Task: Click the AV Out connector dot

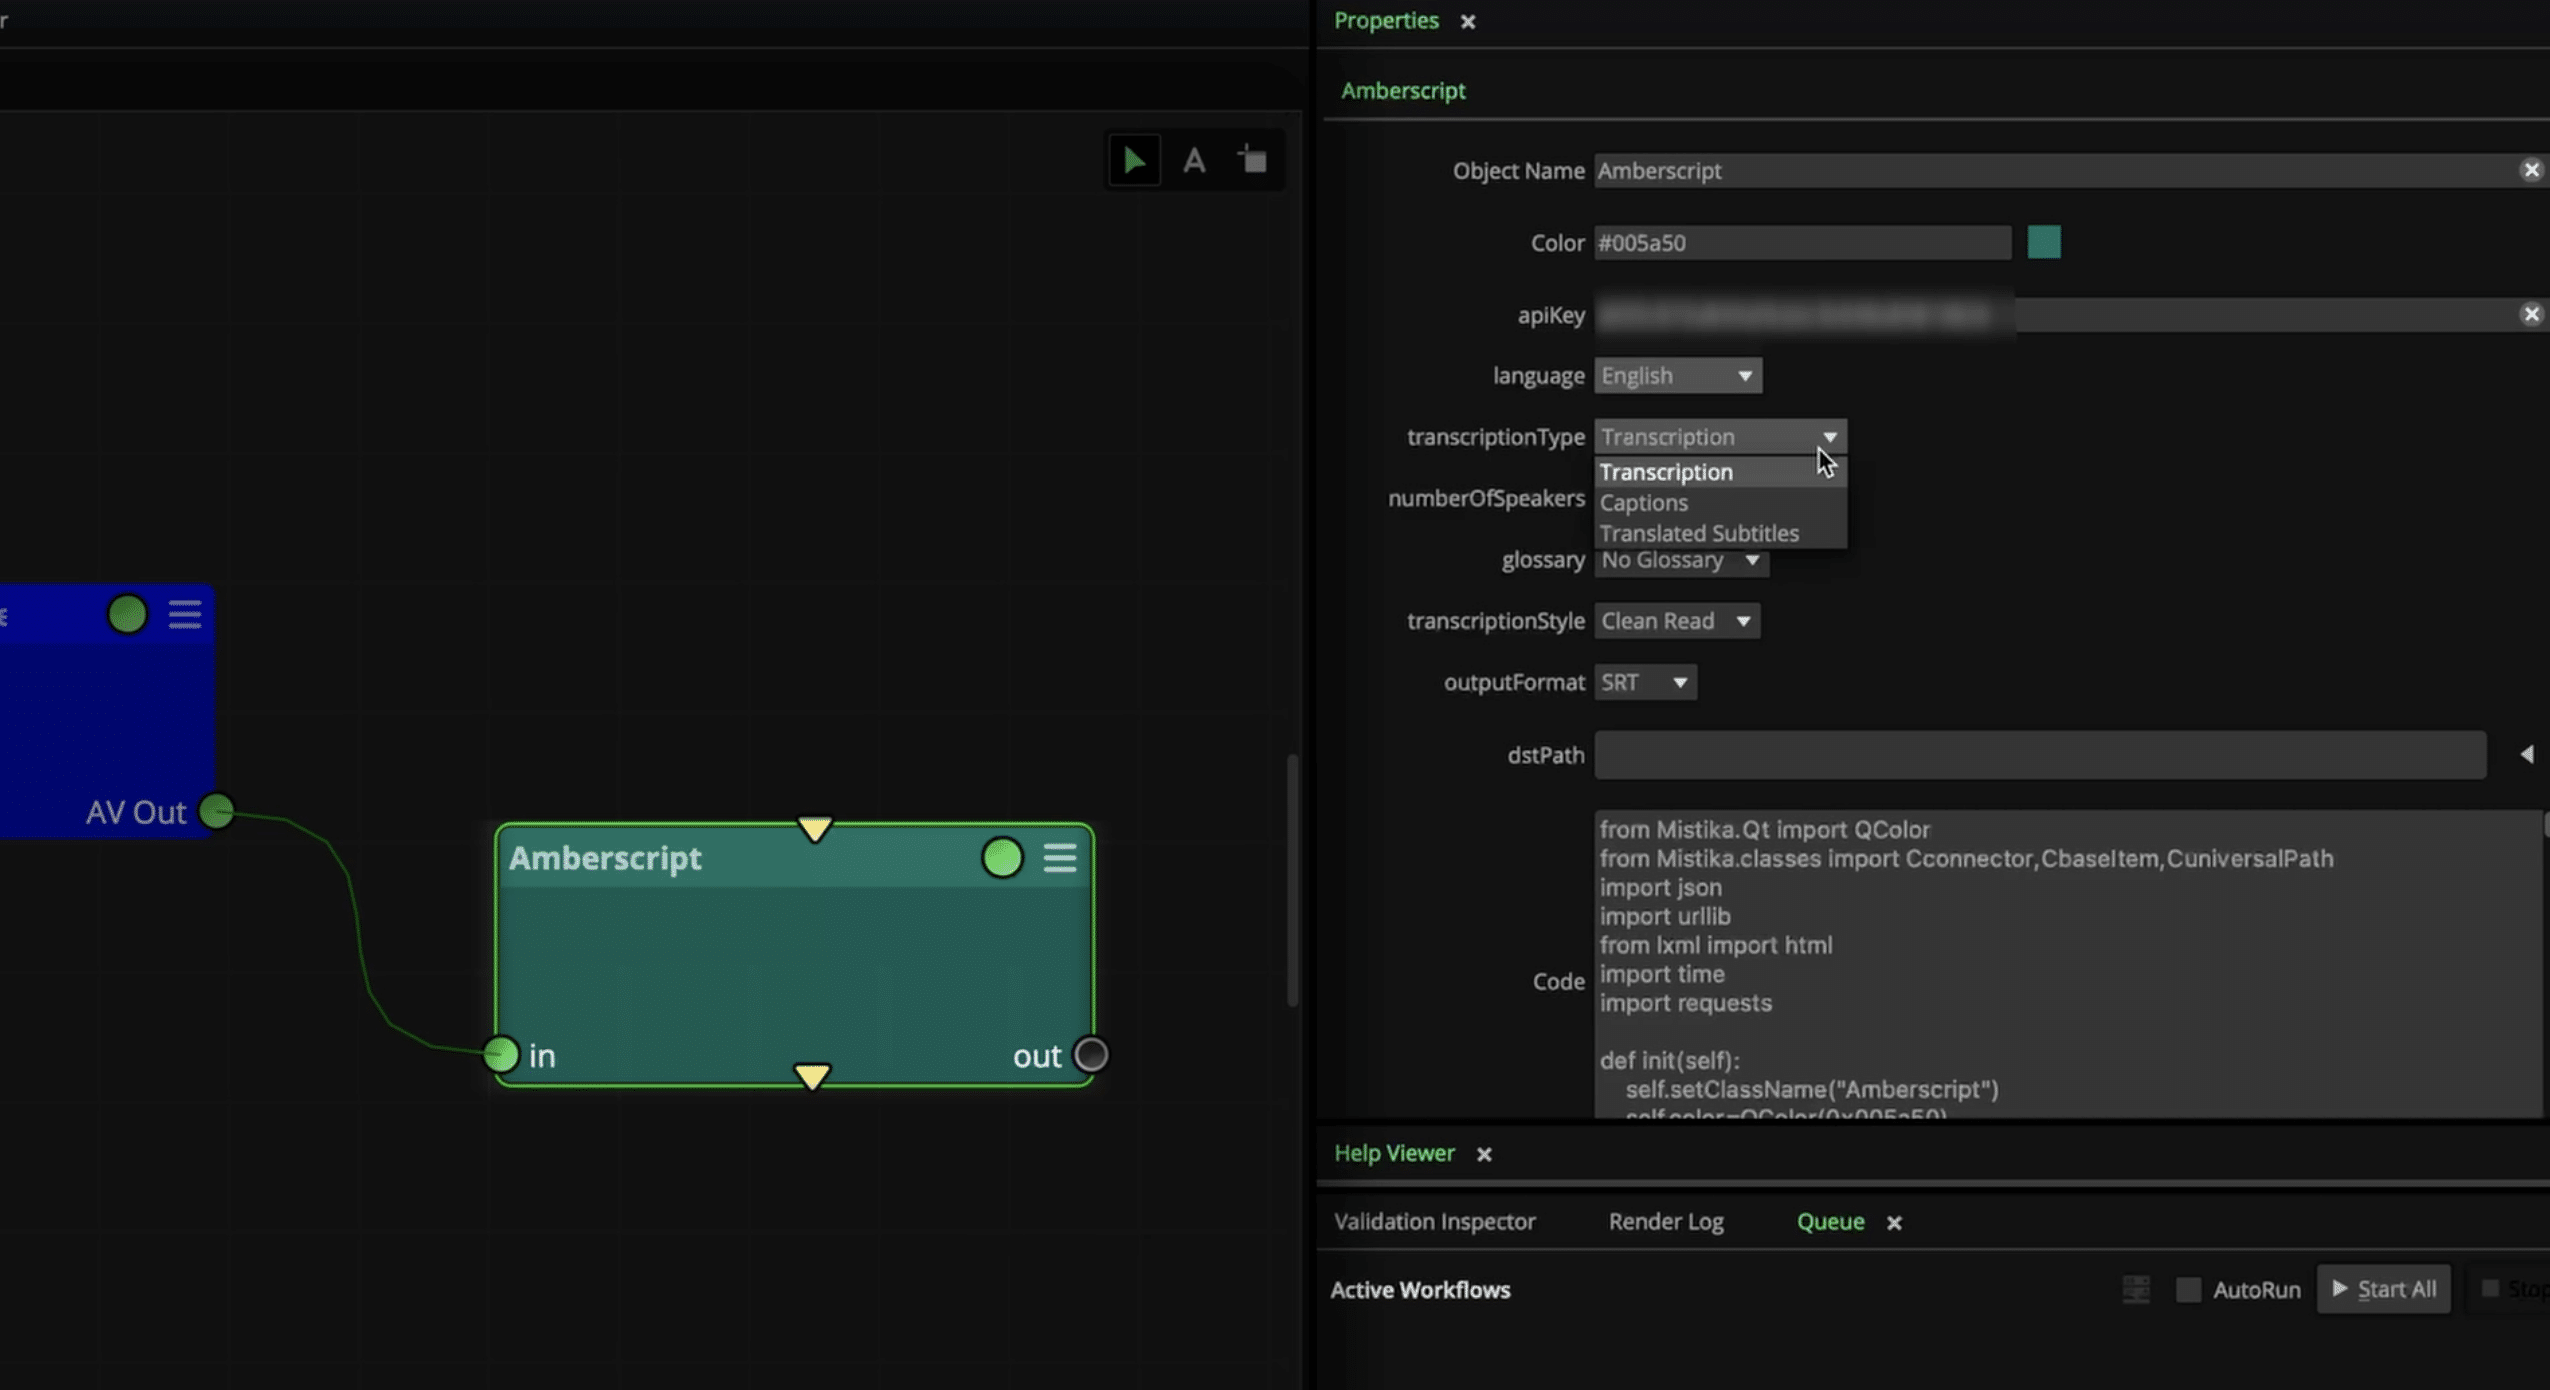Action: pos(216,811)
